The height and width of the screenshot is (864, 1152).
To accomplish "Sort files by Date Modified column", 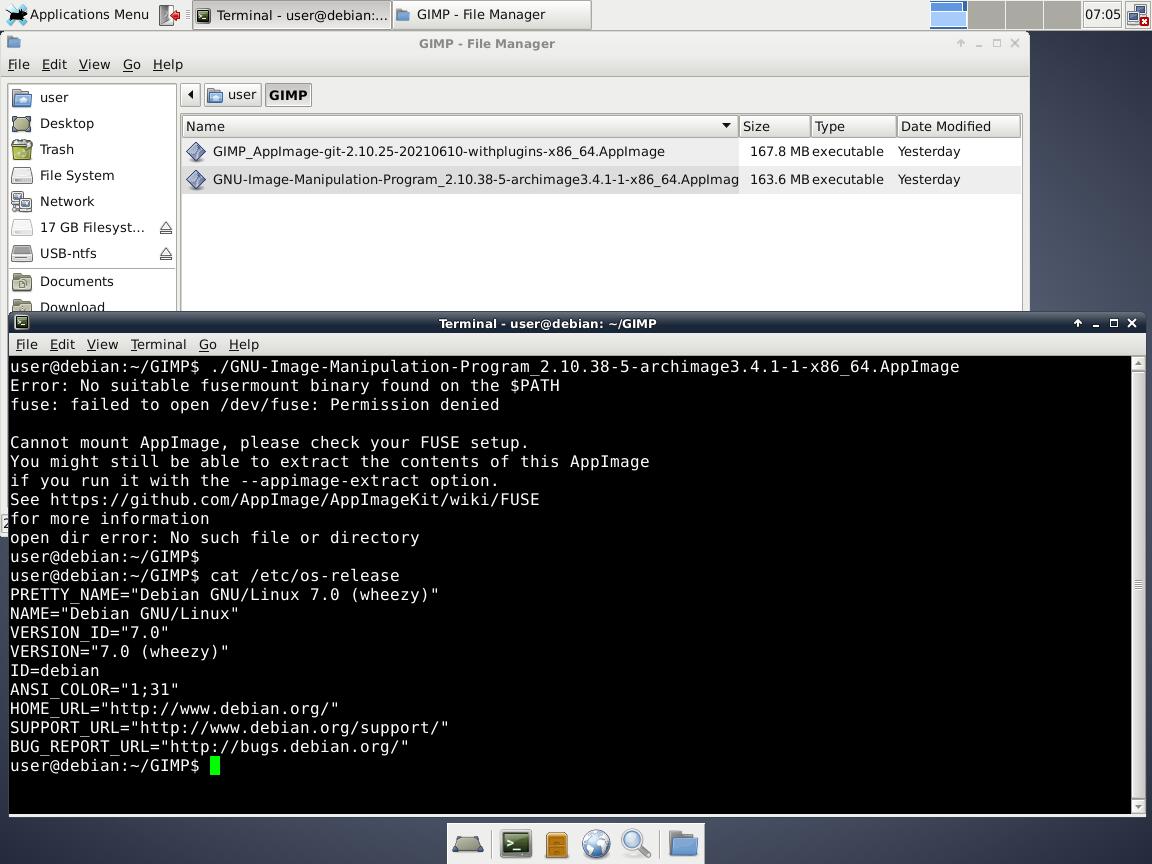I will pyautogui.click(x=958, y=126).
